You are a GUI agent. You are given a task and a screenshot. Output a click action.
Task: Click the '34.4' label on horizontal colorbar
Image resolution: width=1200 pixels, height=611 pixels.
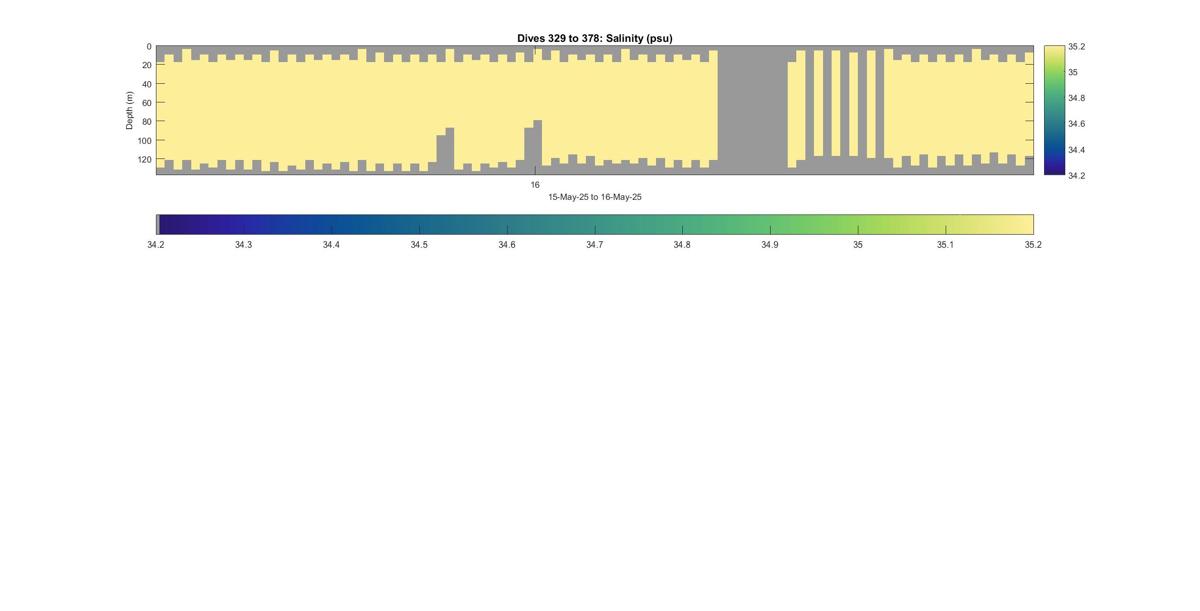click(x=331, y=245)
